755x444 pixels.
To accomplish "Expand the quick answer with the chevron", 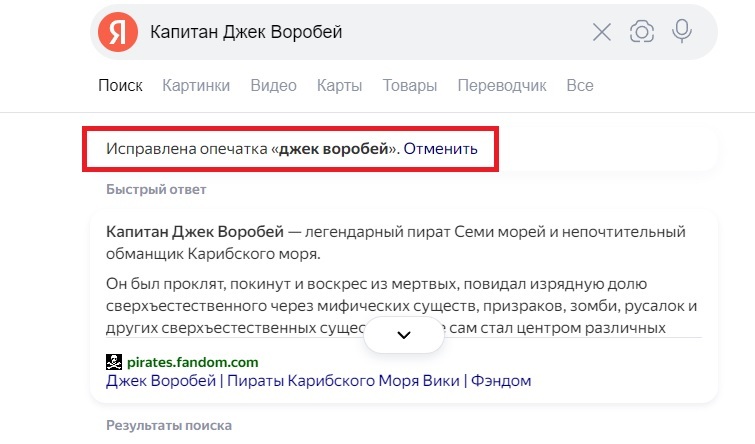I will [404, 335].
